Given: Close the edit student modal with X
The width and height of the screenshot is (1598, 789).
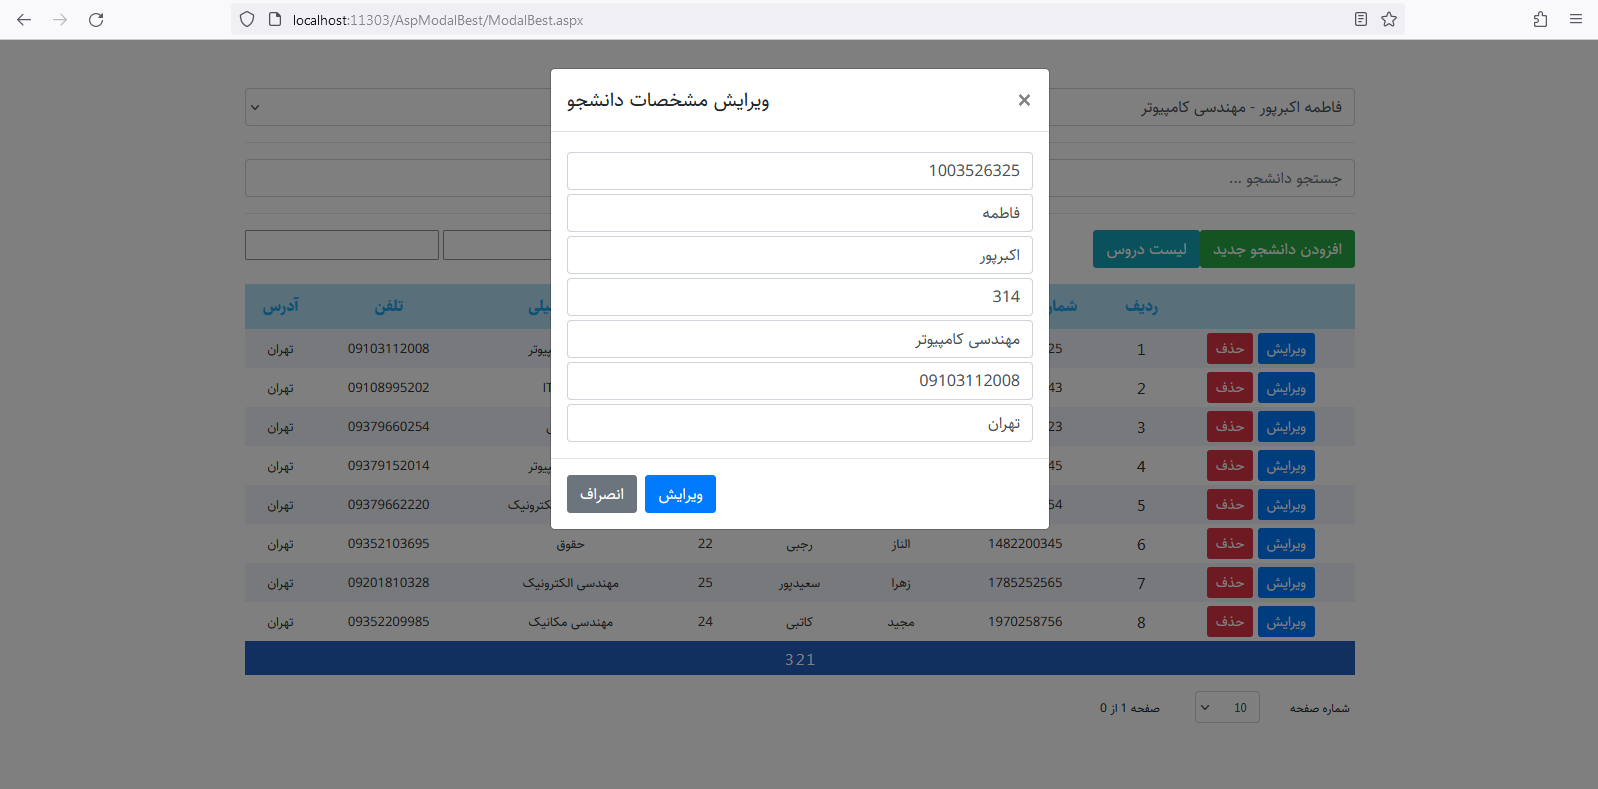Looking at the screenshot, I should pos(1024,100).
